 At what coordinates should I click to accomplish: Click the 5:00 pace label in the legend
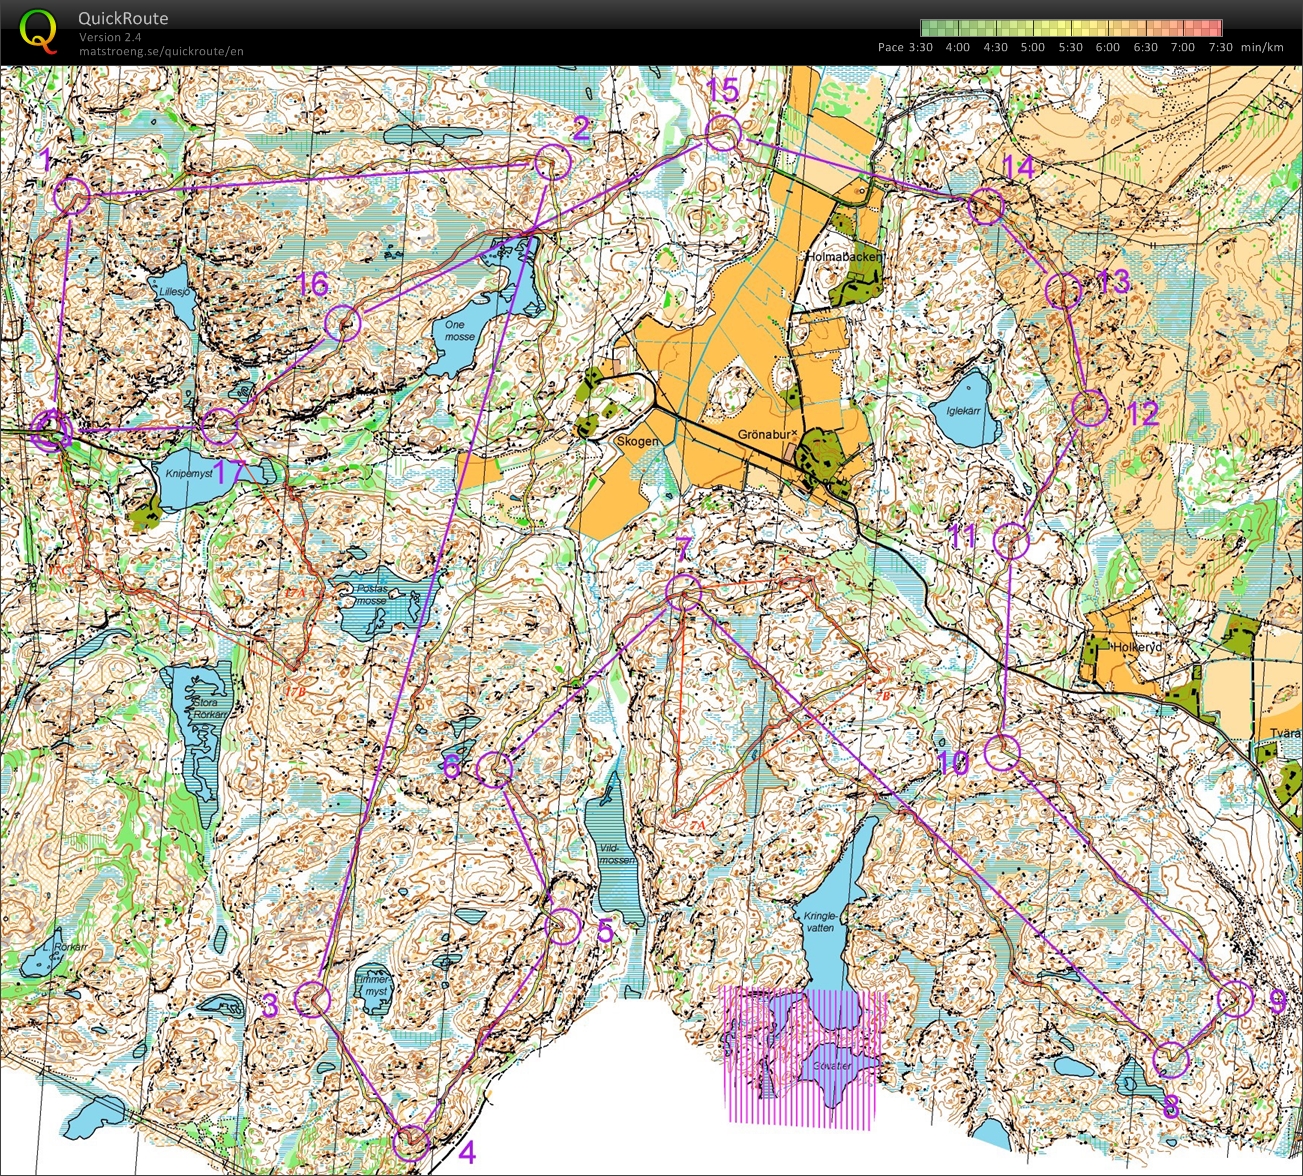click(1033, 47)
